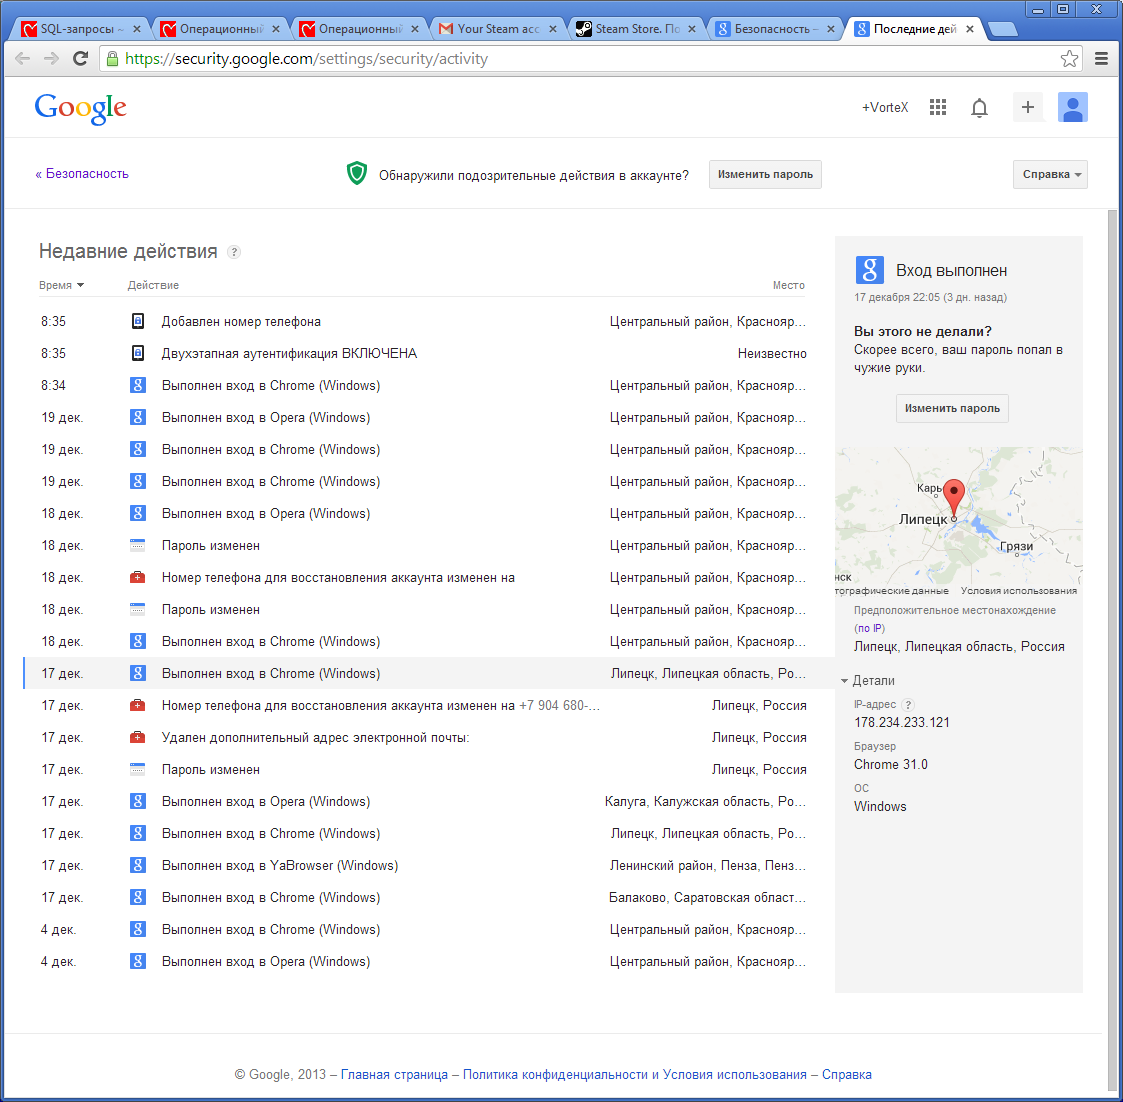This screenshot has width=1123, height=1102.
Task: Open Политика конфиденциальности и Условия использования link
Action: click(635, 1075)
